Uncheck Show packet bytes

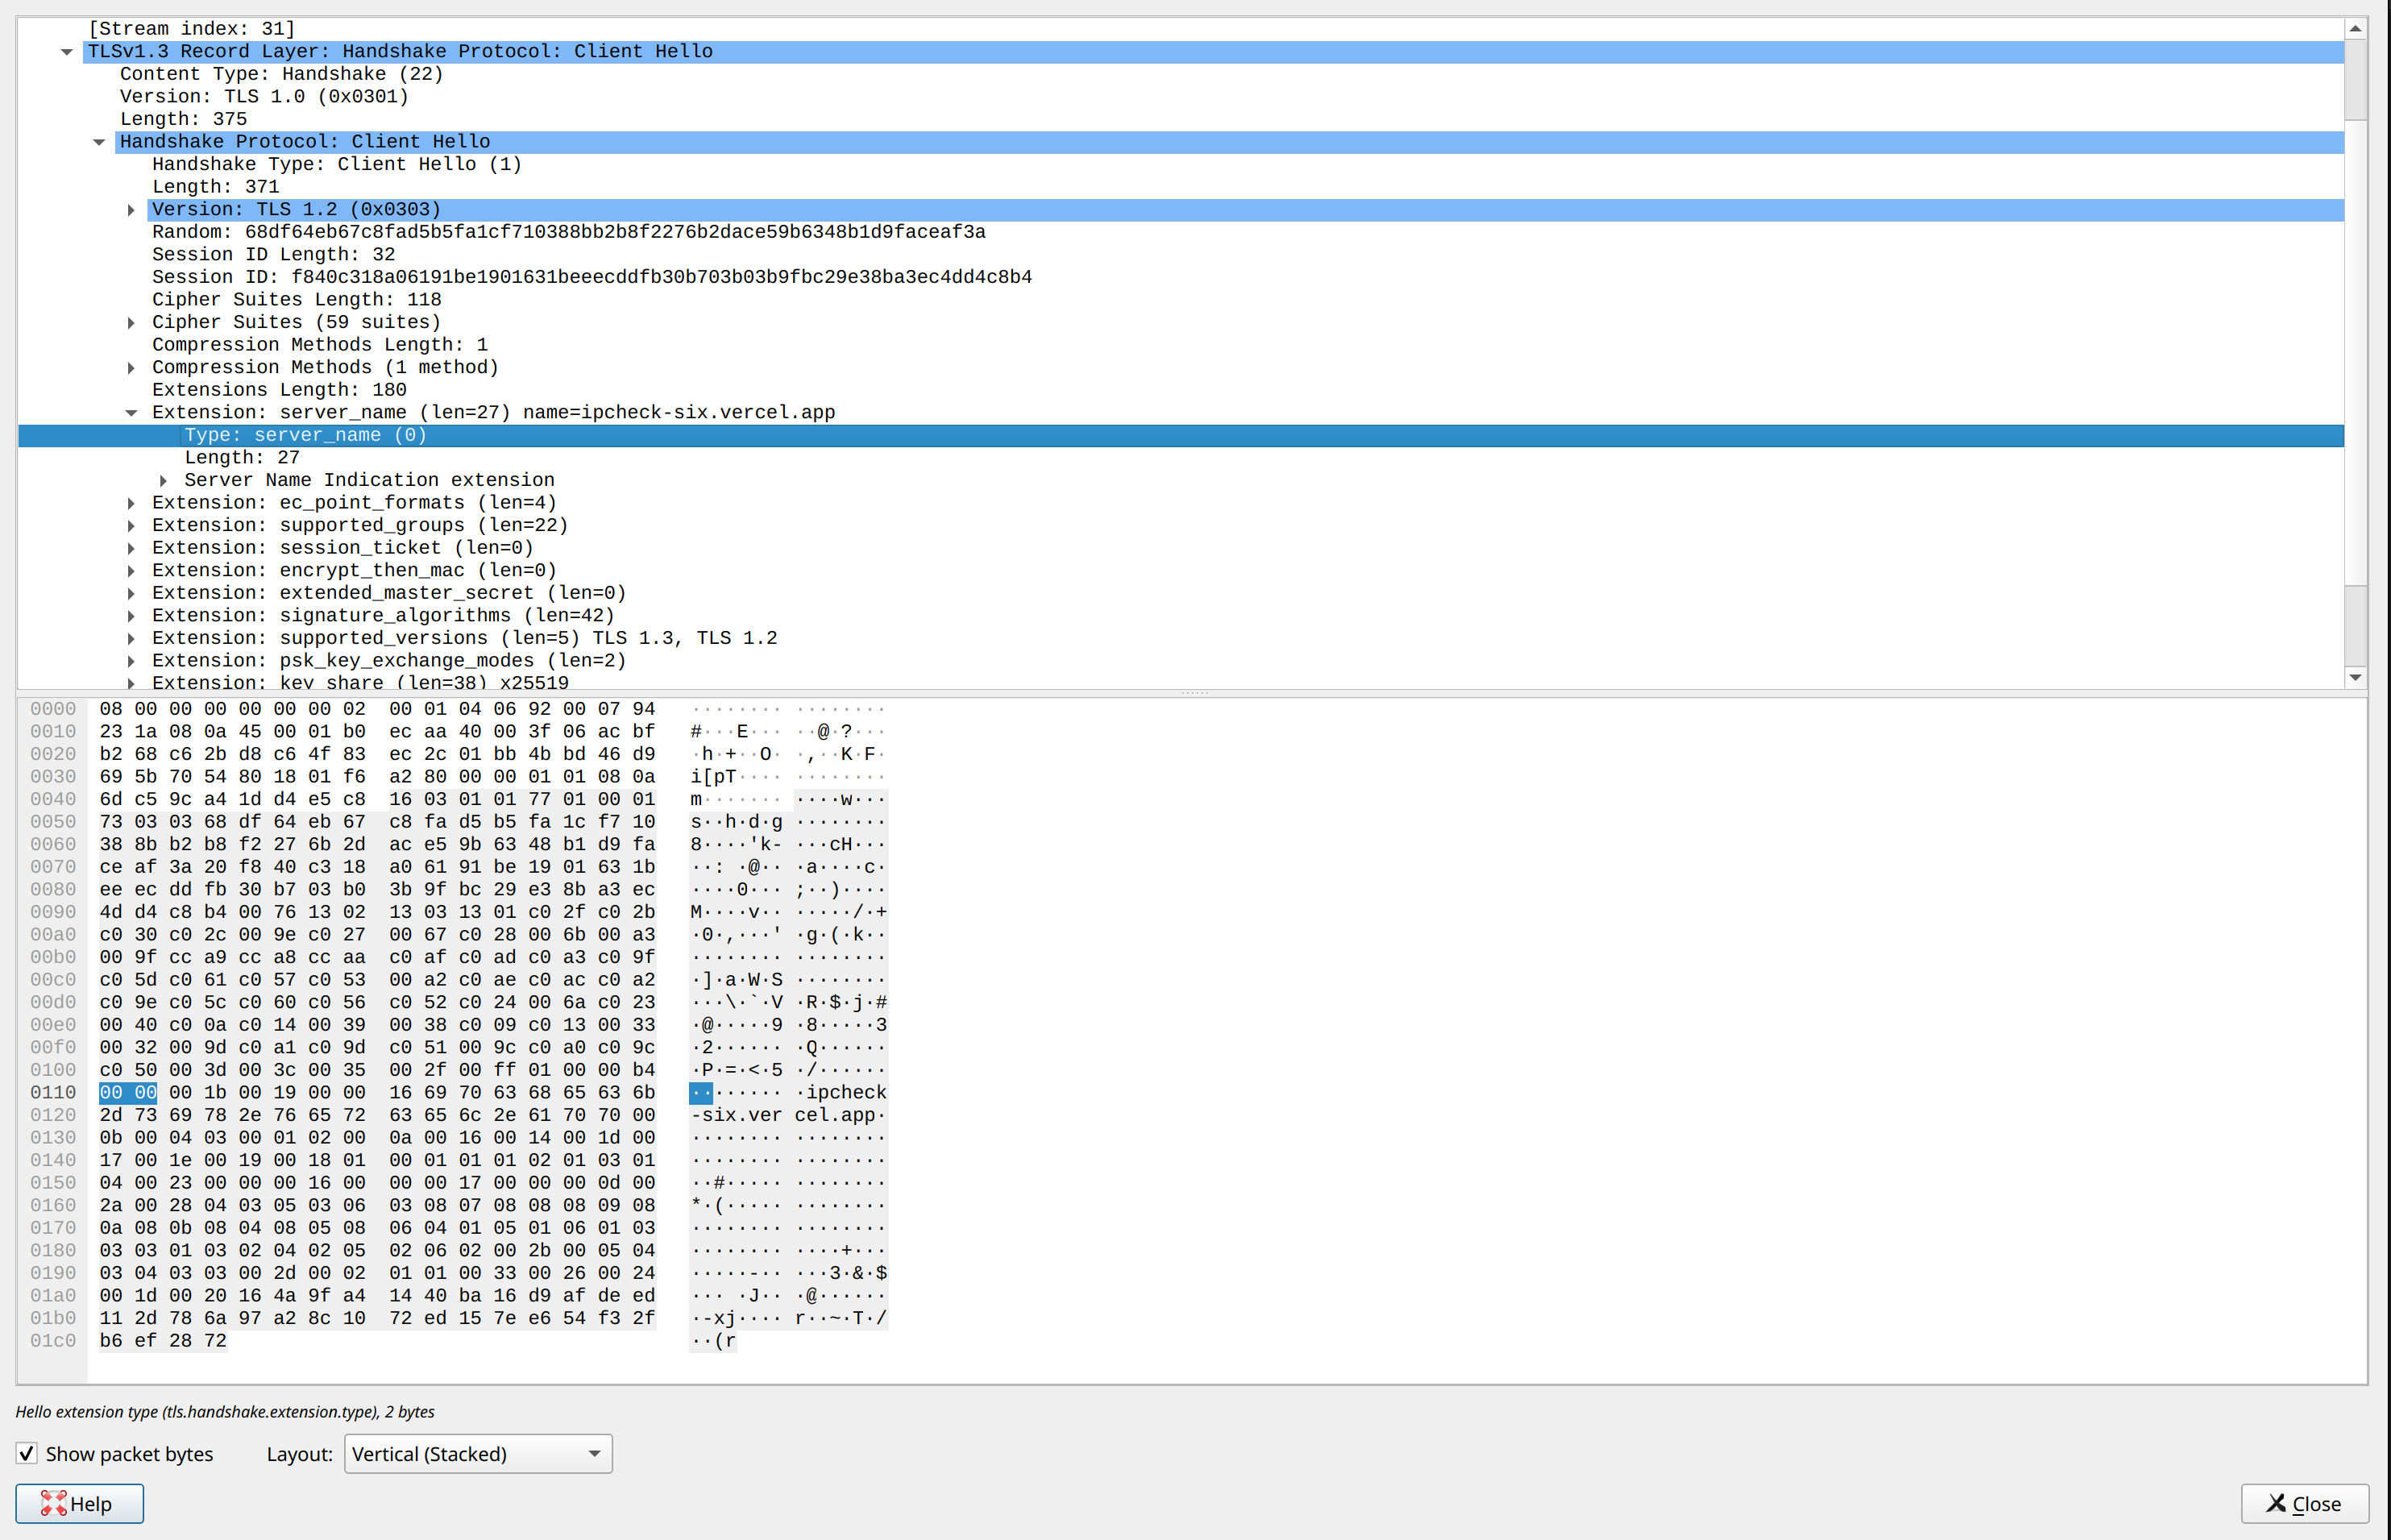click(x=26, y=1452)
